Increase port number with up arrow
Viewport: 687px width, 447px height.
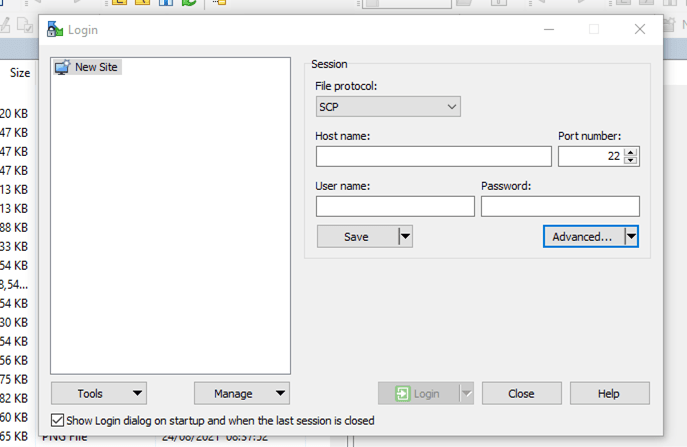[631, 152]
